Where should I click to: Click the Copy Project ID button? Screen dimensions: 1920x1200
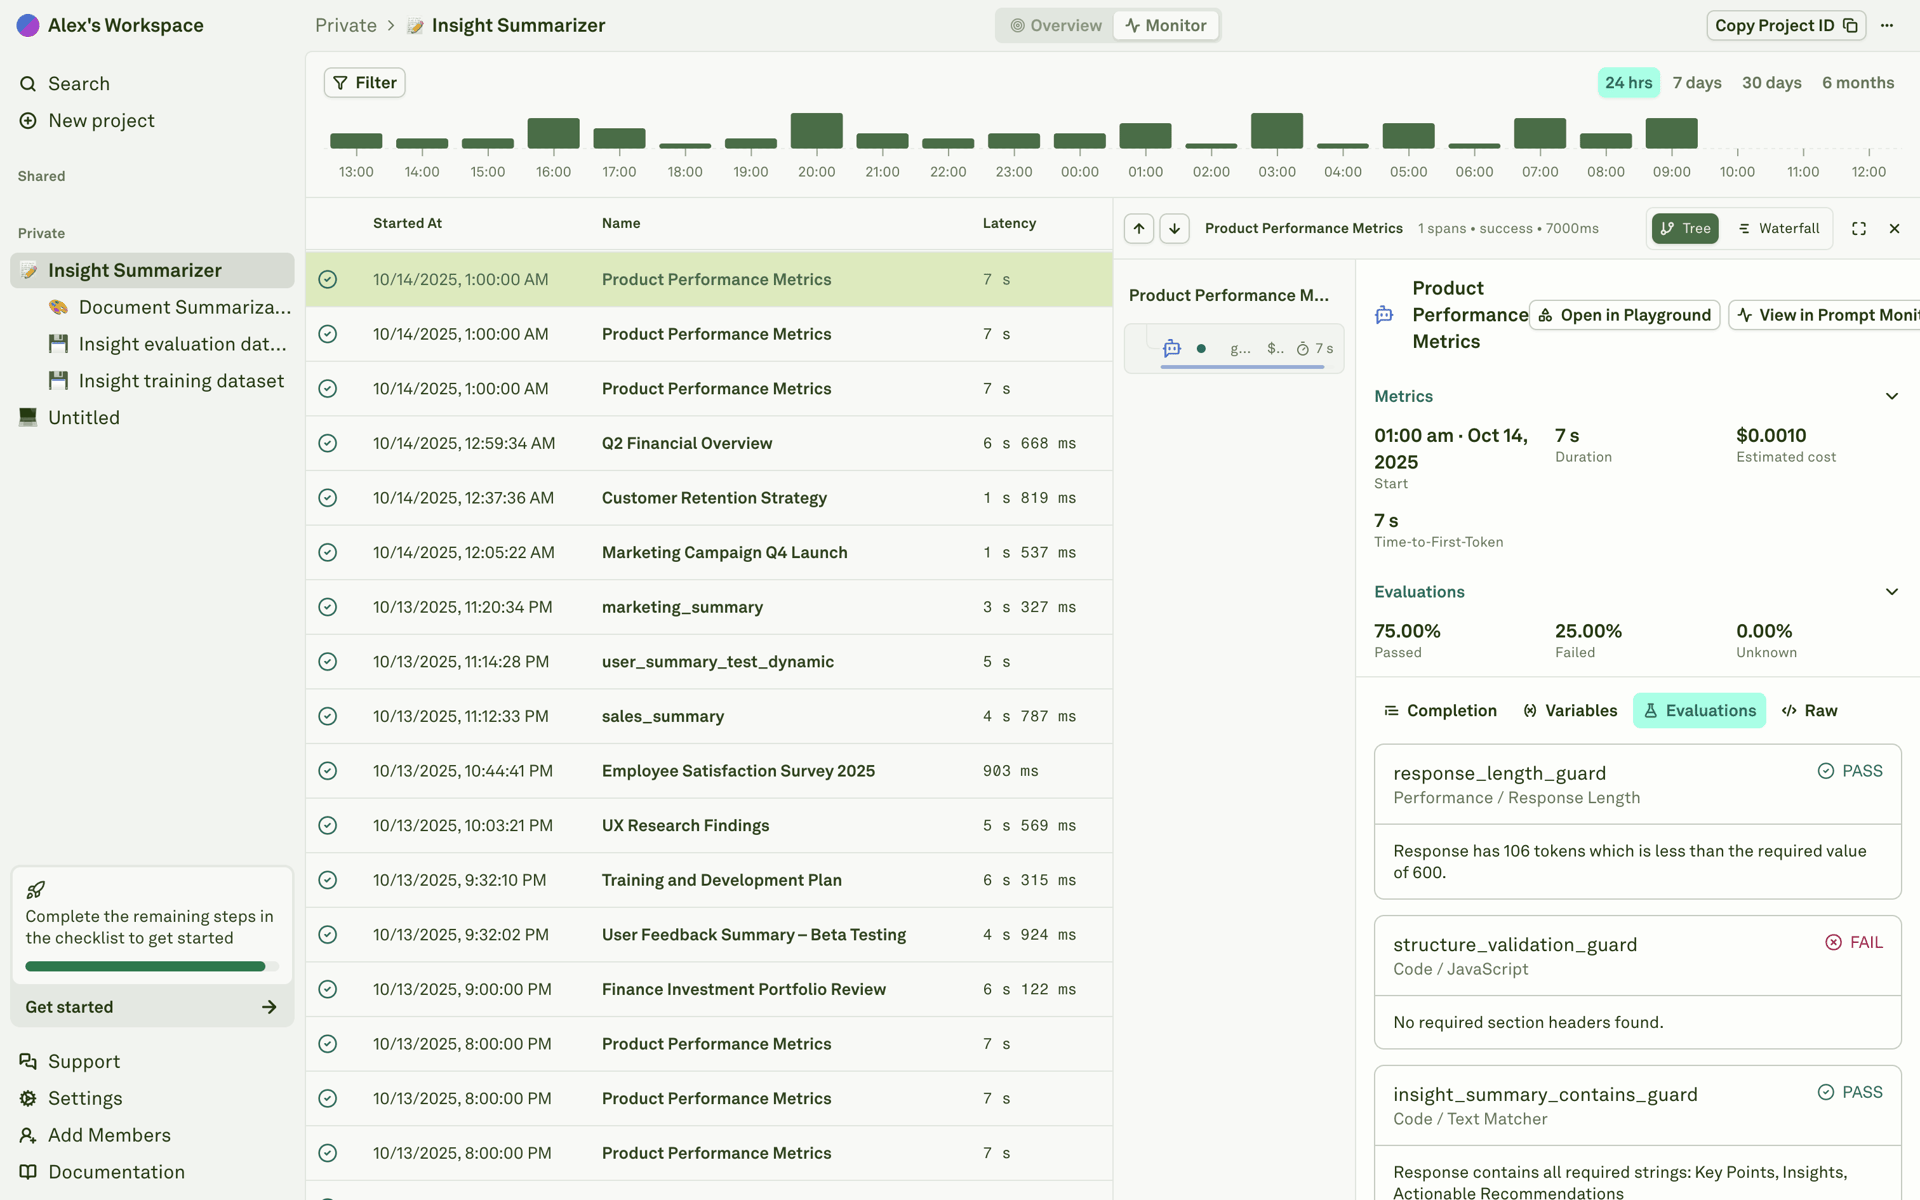coord(1786,25)
